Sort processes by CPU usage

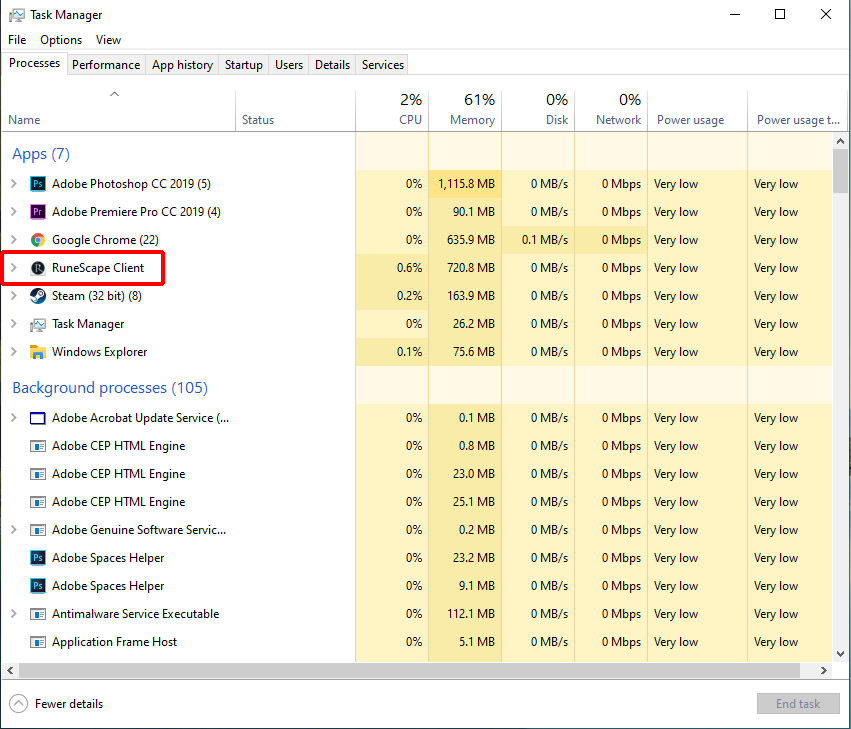392,111
